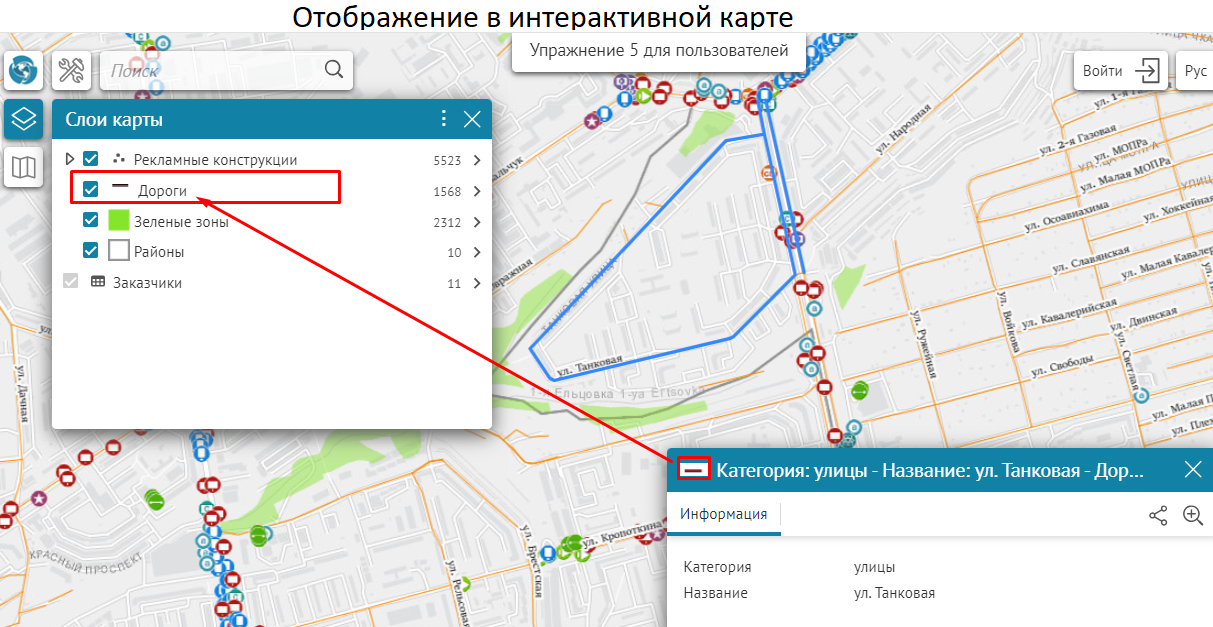This screenshot has height=627, width=1213.
Task: Open details chevron for Дороги layer
Action: coord(477,191)
